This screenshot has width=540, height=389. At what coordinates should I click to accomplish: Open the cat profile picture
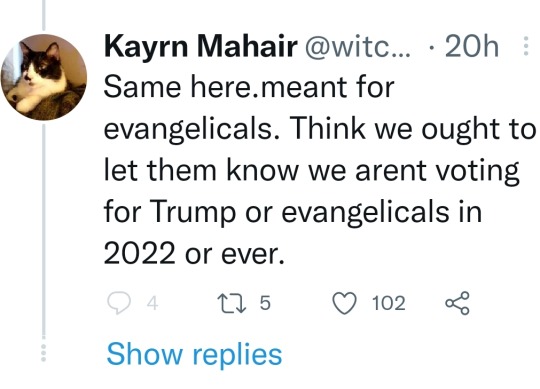pos(44,77)
